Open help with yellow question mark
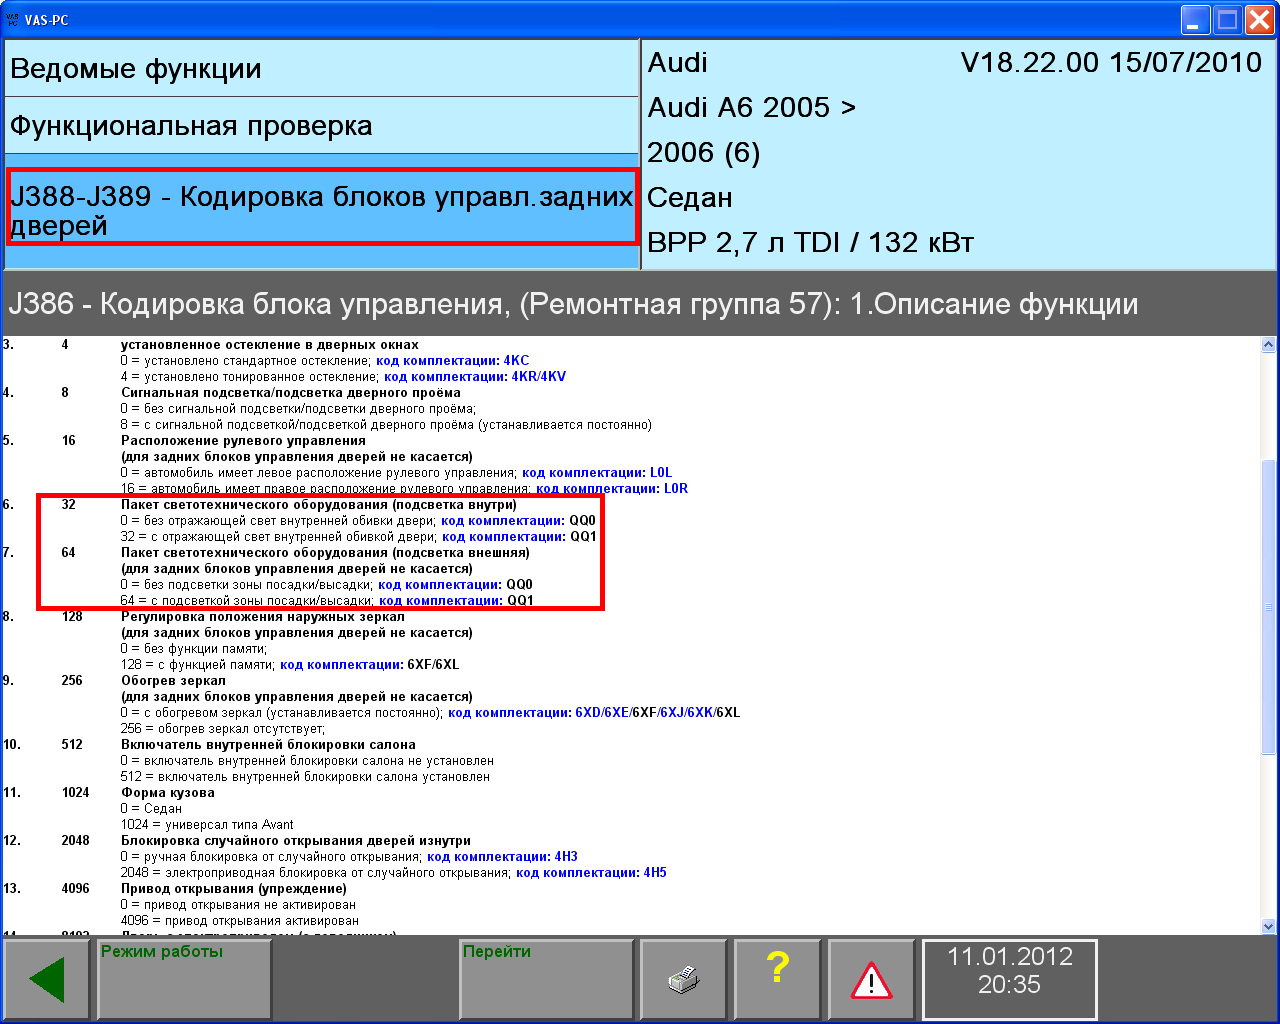The width and height of the screenshot is (1280, 1024). pos(777,980)
